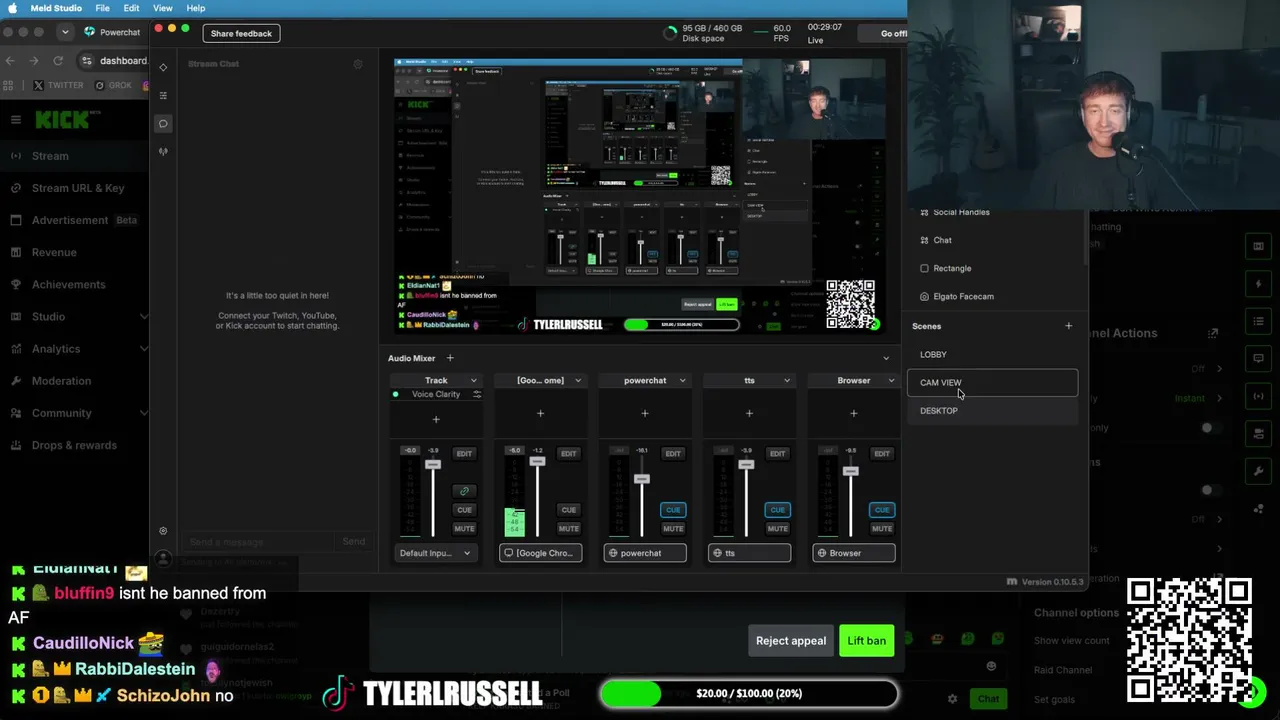Click Reject appeal
This screenshot has width=1280, height=720.
tap(791, 641)
